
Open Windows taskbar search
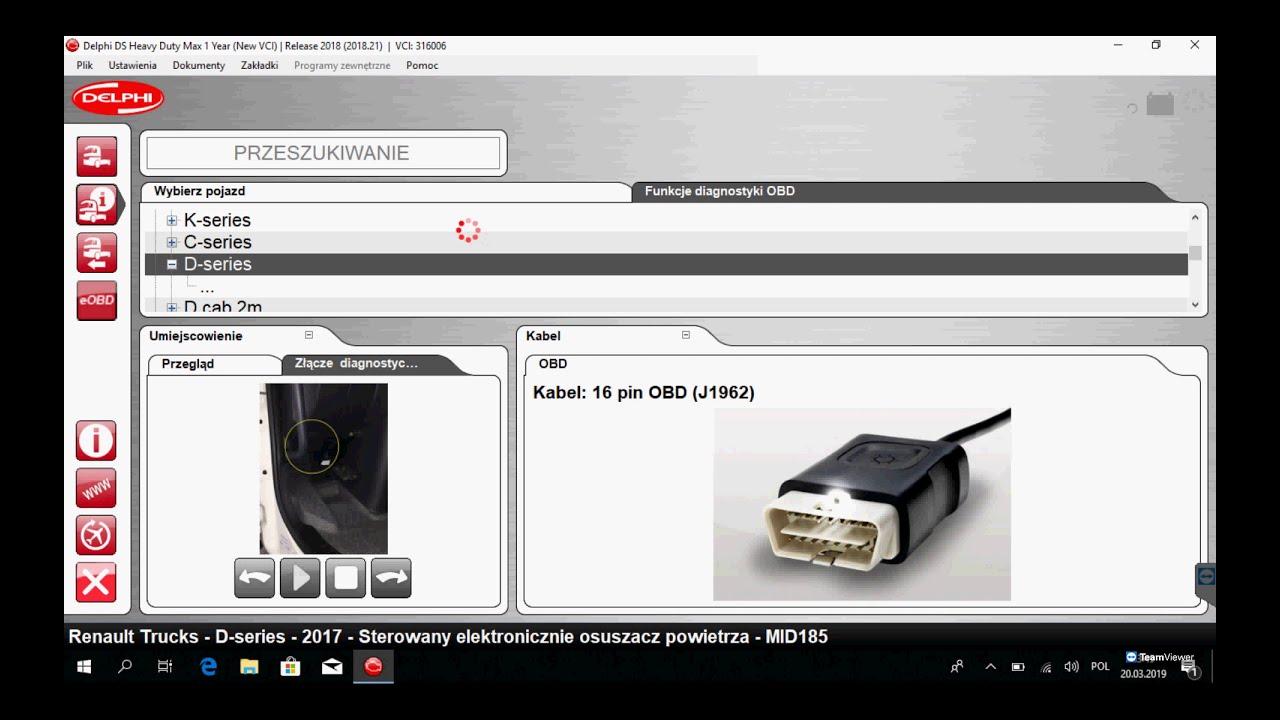tap(125, 667)
